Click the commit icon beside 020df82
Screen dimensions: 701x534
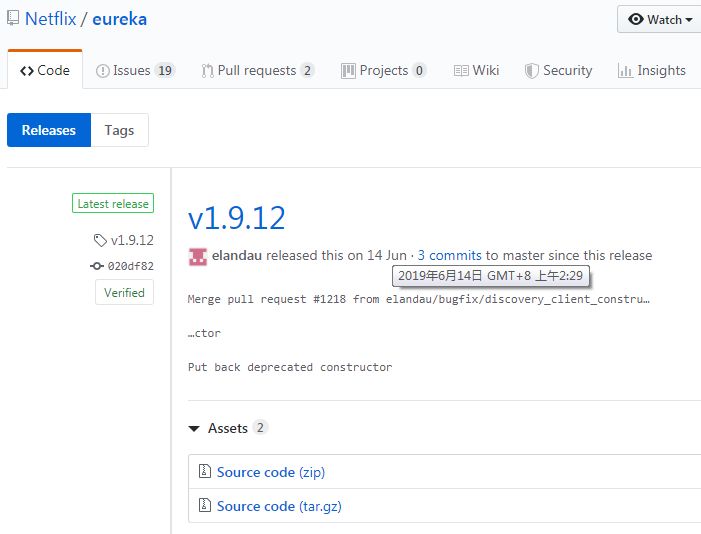97,266
